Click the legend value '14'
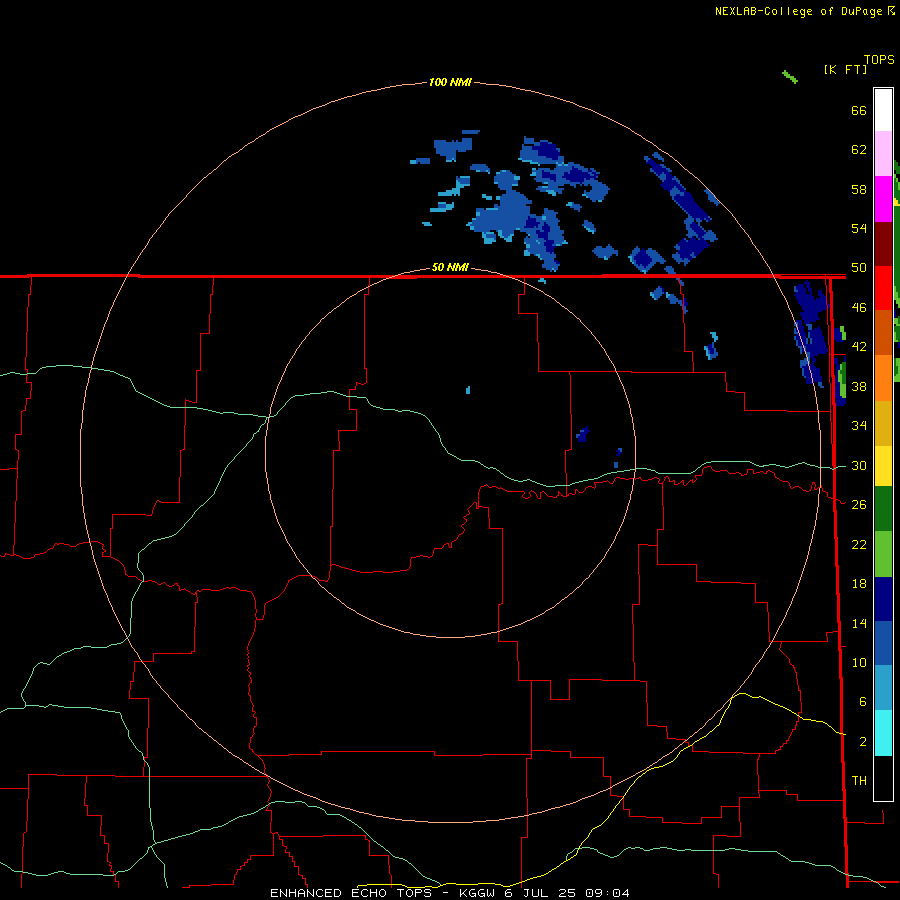 click(x=859, y=623)
